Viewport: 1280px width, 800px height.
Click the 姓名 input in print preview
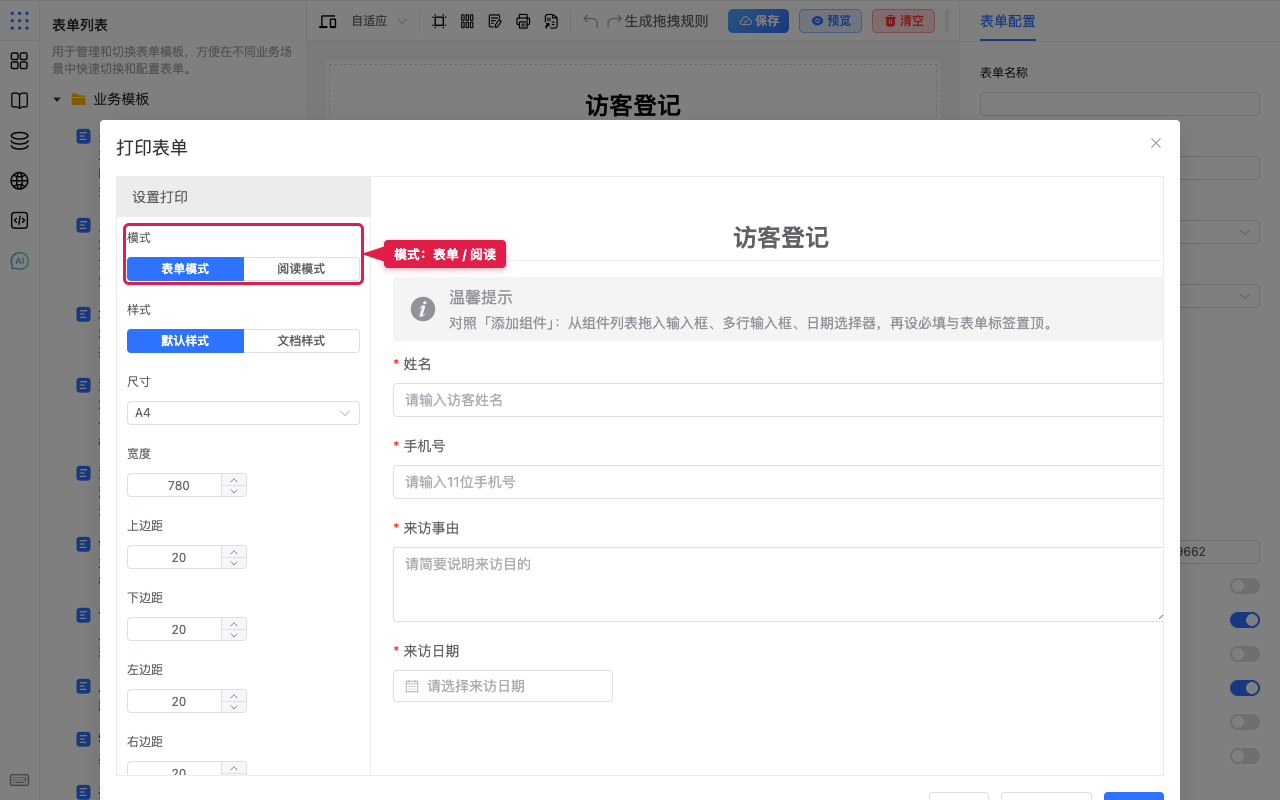point(778,400)
